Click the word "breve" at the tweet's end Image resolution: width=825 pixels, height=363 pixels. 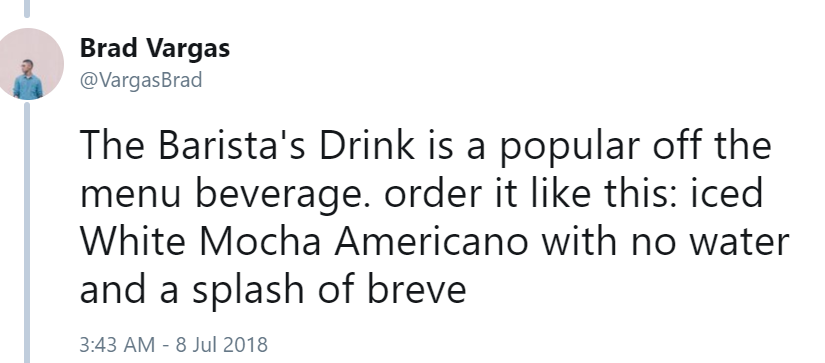(417, 290)
